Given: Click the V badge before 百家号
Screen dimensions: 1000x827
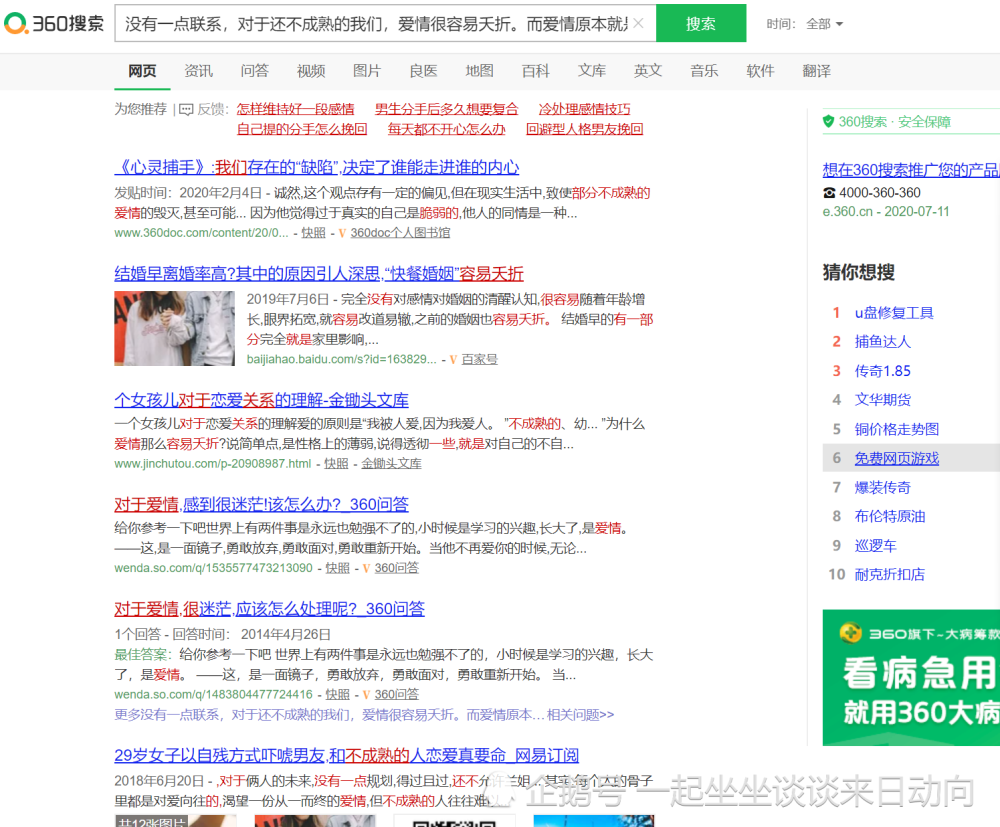Looking at the screenshot, I should (x=453, y=360).
